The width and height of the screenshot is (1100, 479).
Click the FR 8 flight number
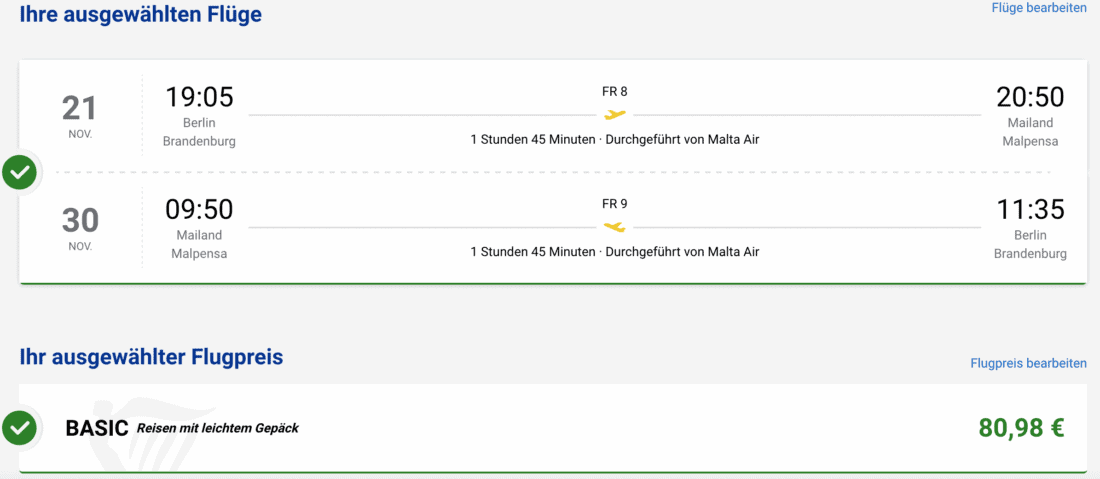click(x=615, y=92)
